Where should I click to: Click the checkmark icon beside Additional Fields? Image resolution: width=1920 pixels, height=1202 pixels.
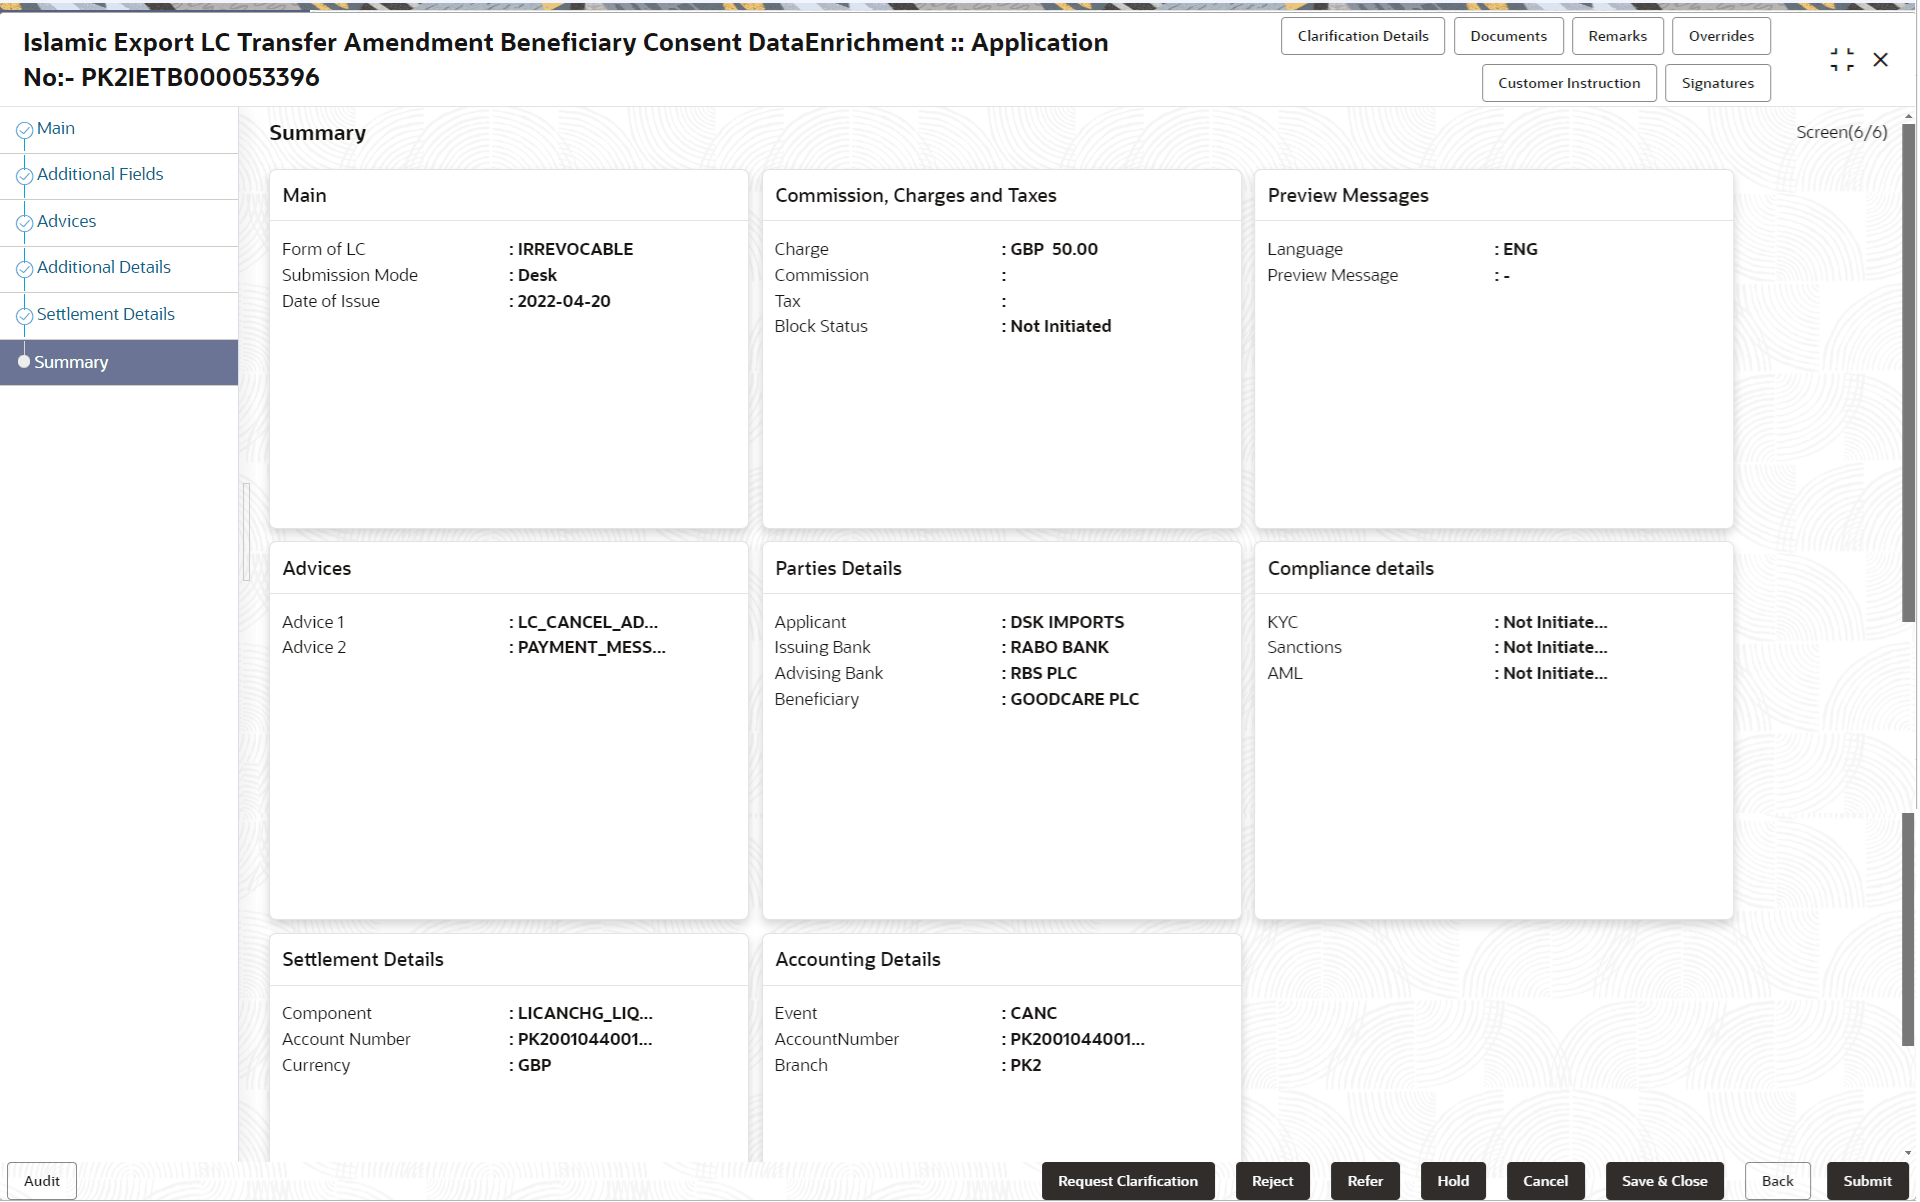pyautogui.click(x=24, y=176)
